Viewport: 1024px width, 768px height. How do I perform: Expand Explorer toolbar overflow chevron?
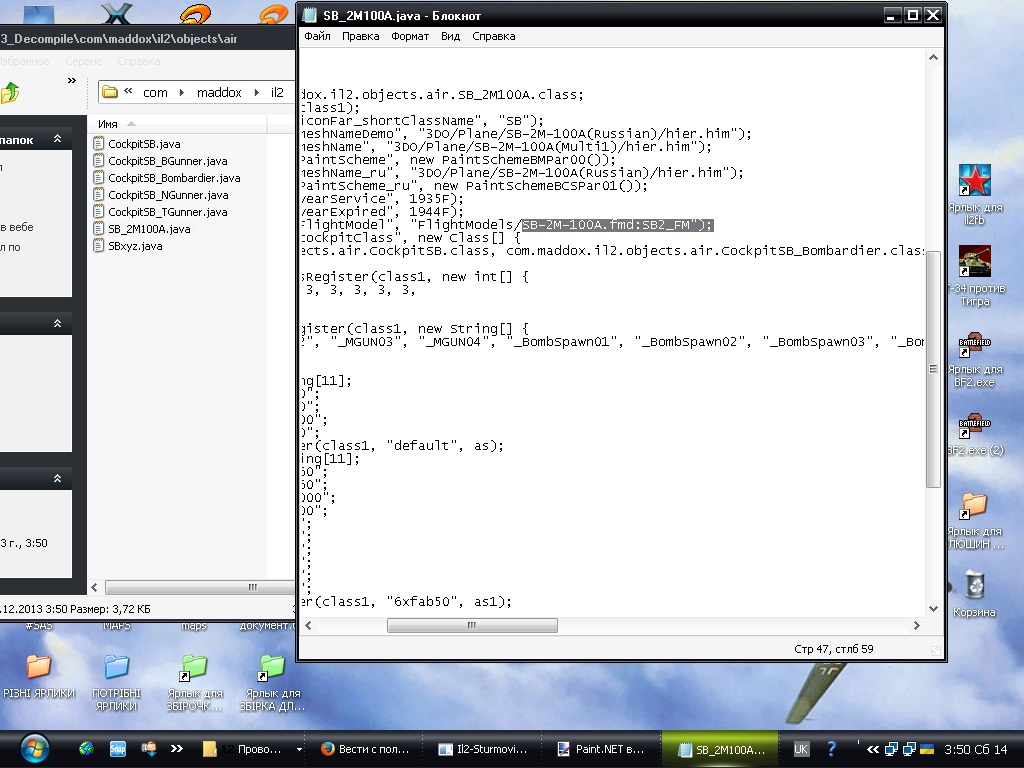(x=72, y=80)
